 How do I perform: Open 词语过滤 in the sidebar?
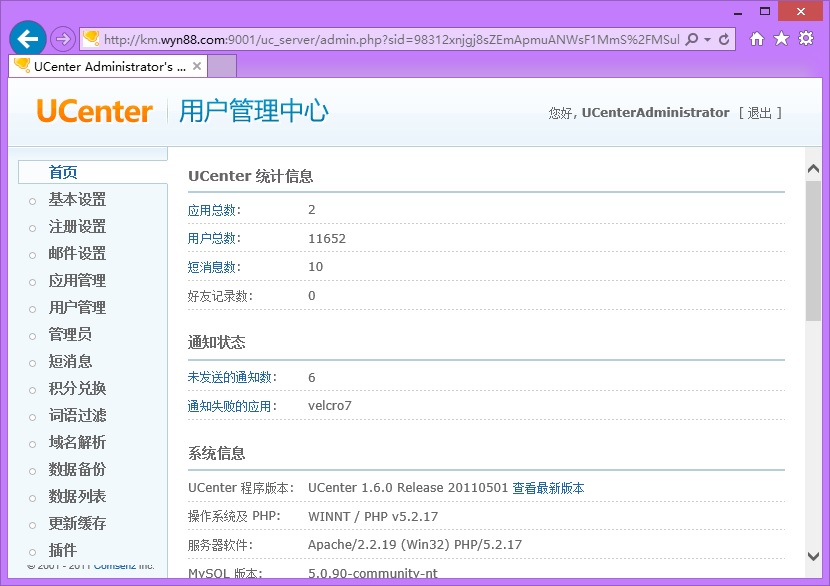77,416
